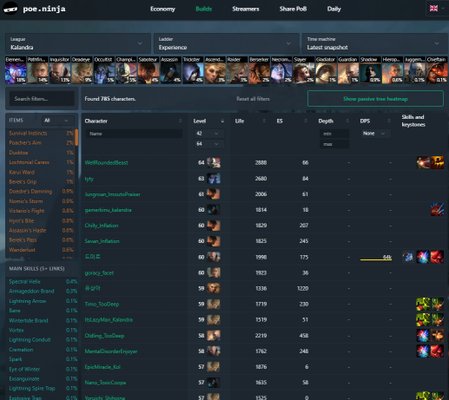Open the Streamers tab
This screenshot has width=449, height=400.
click(246, 9)
